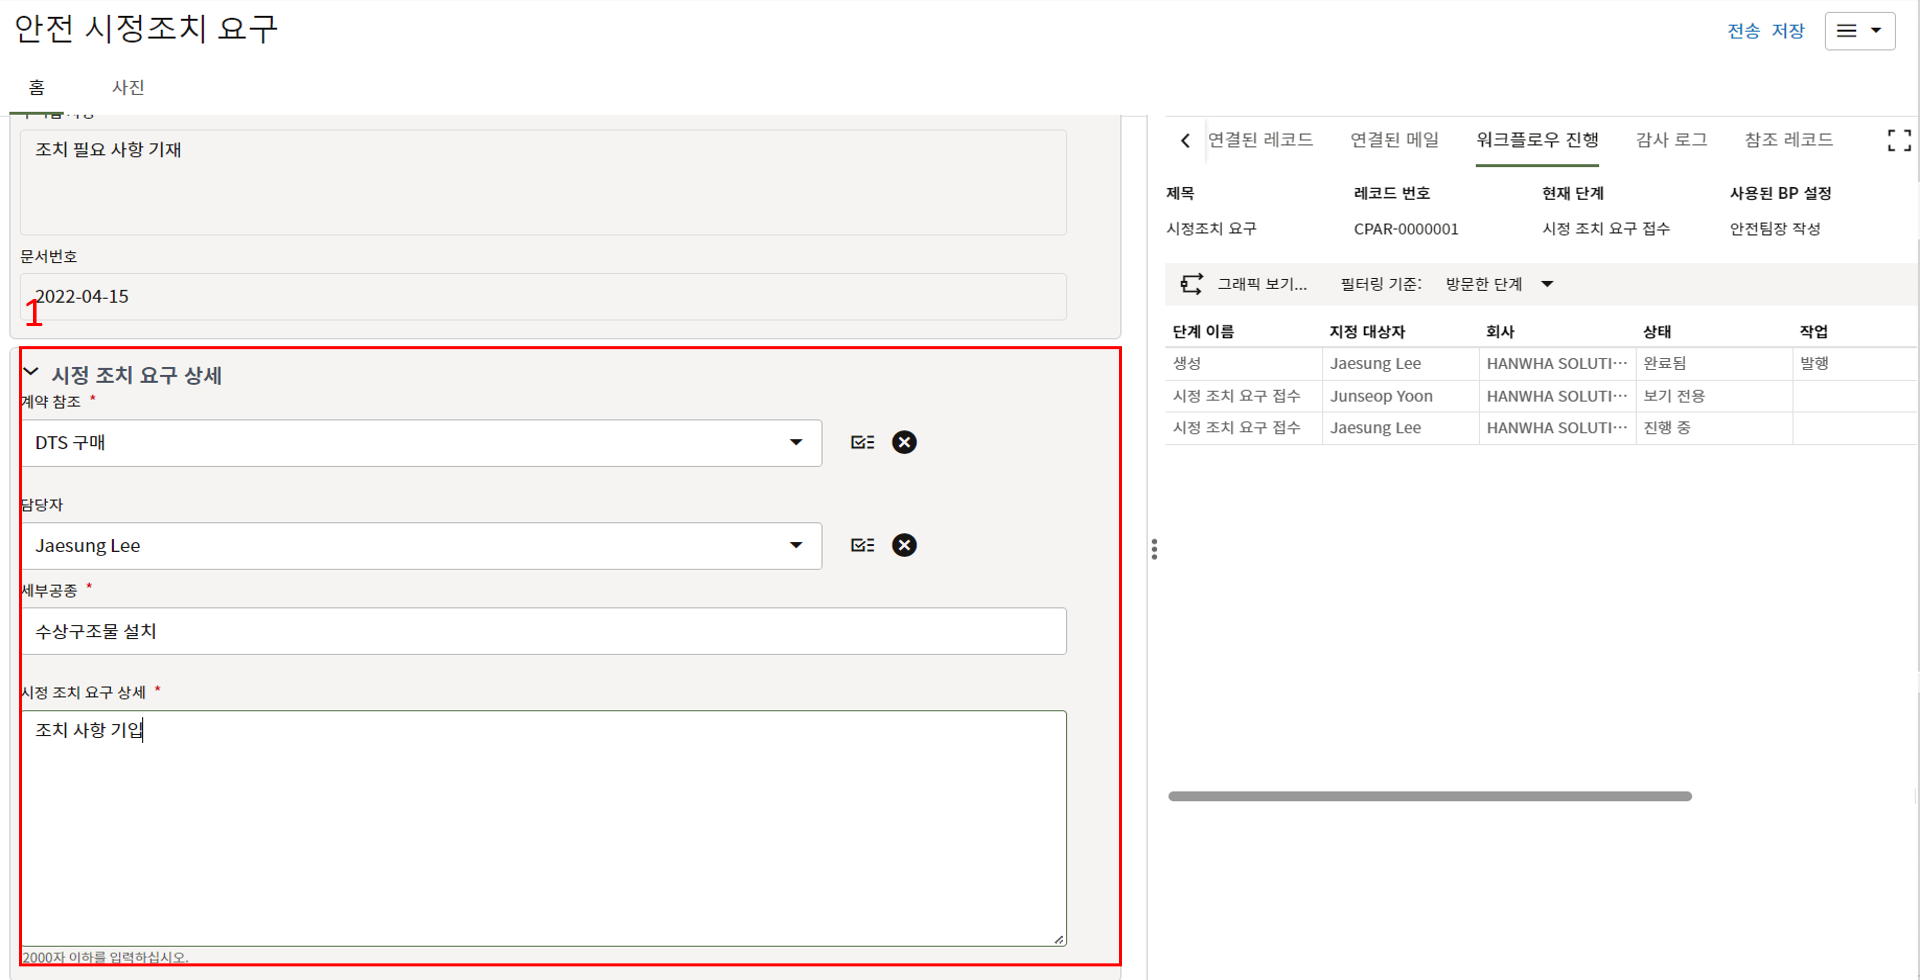Clear the Jaesung Lee 담당자 selection
Viewport: 1920px width, 980px height.
point(904,545)
